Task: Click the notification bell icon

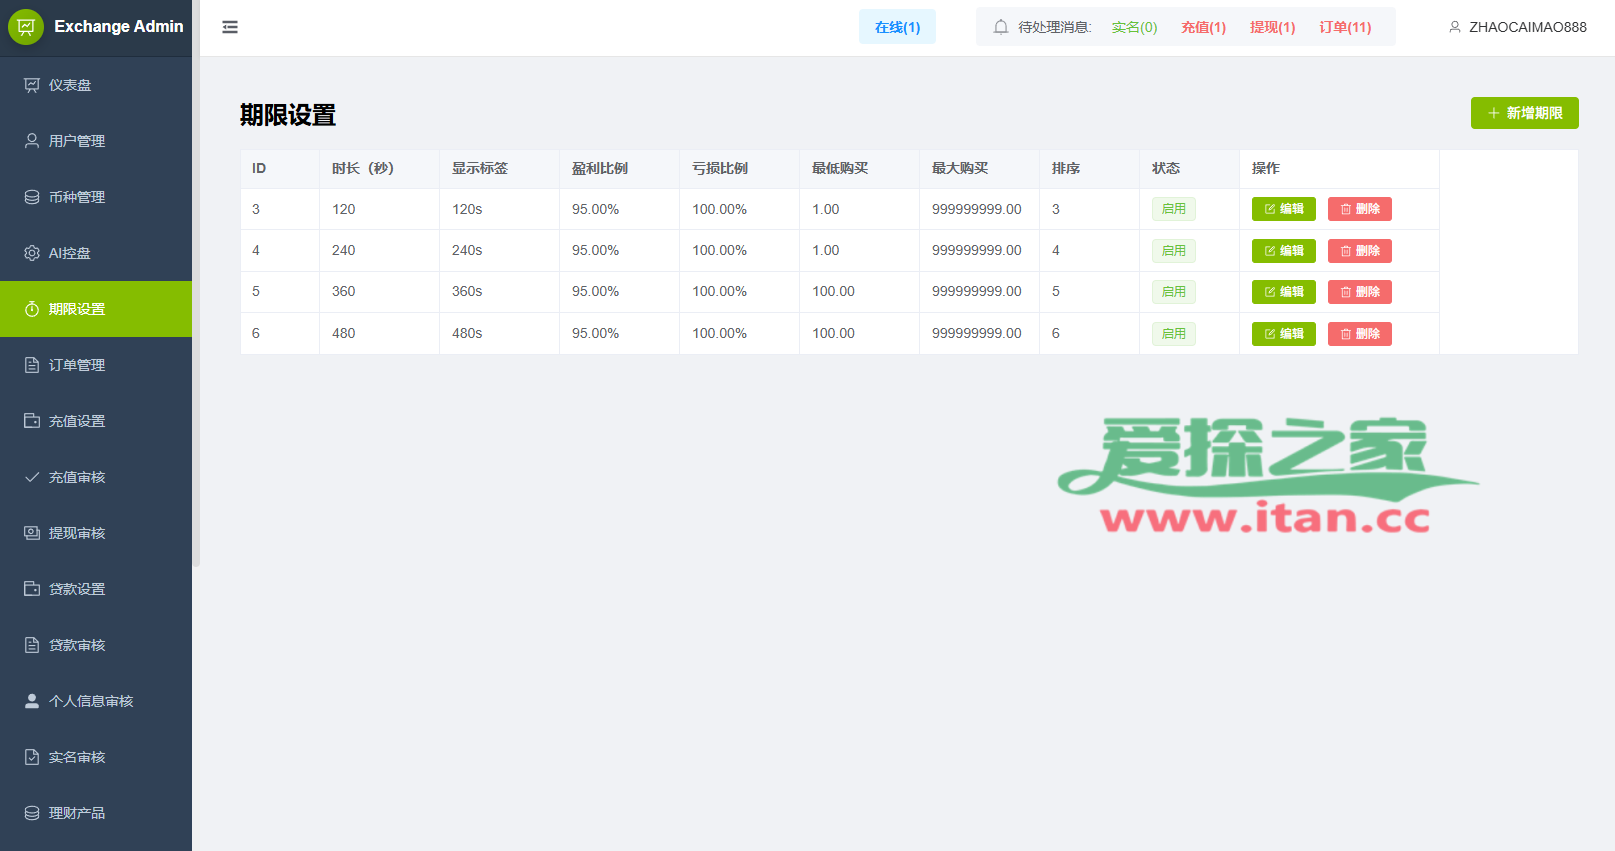Action: pyautogui.click(x=1000, y=27)
